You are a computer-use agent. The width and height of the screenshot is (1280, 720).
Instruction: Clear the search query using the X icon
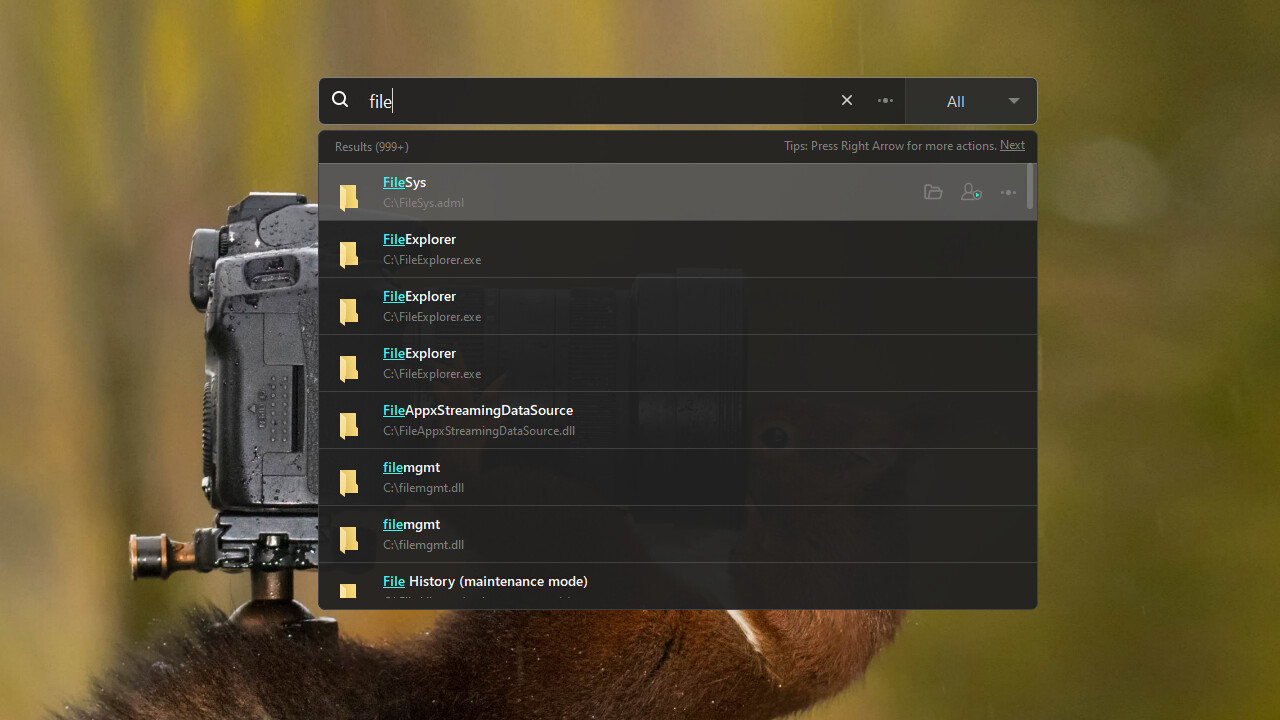[x=846, y=100]
